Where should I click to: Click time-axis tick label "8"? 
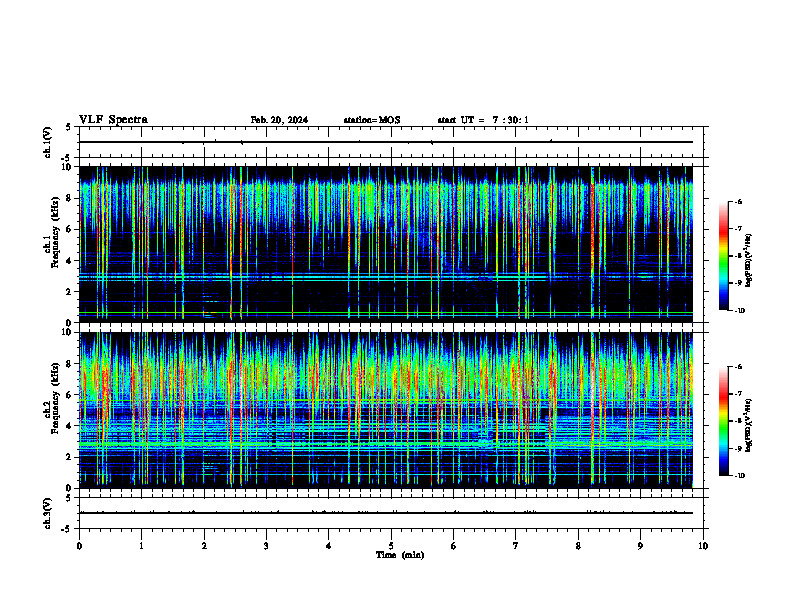[578, 546]
